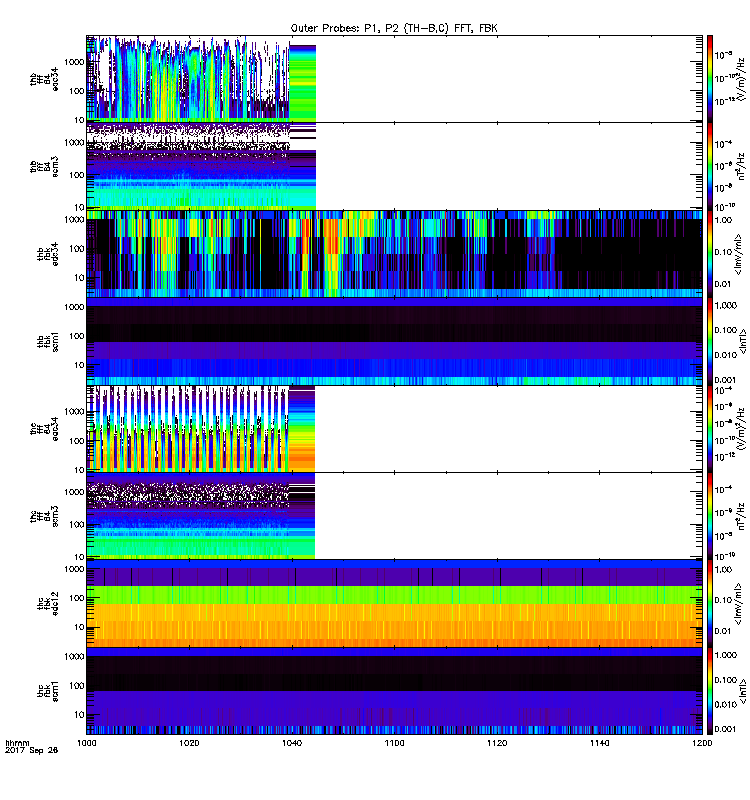The height and width of the screenshot is (800, 750).
Task: Click the y-axis "1000" tick of the thc fbk scm1 panel
Action: pyautogui.click(x=74, y=657)
